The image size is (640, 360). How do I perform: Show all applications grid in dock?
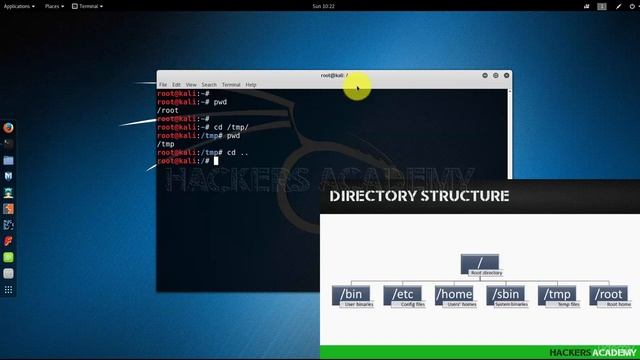[x=8, y=290]
